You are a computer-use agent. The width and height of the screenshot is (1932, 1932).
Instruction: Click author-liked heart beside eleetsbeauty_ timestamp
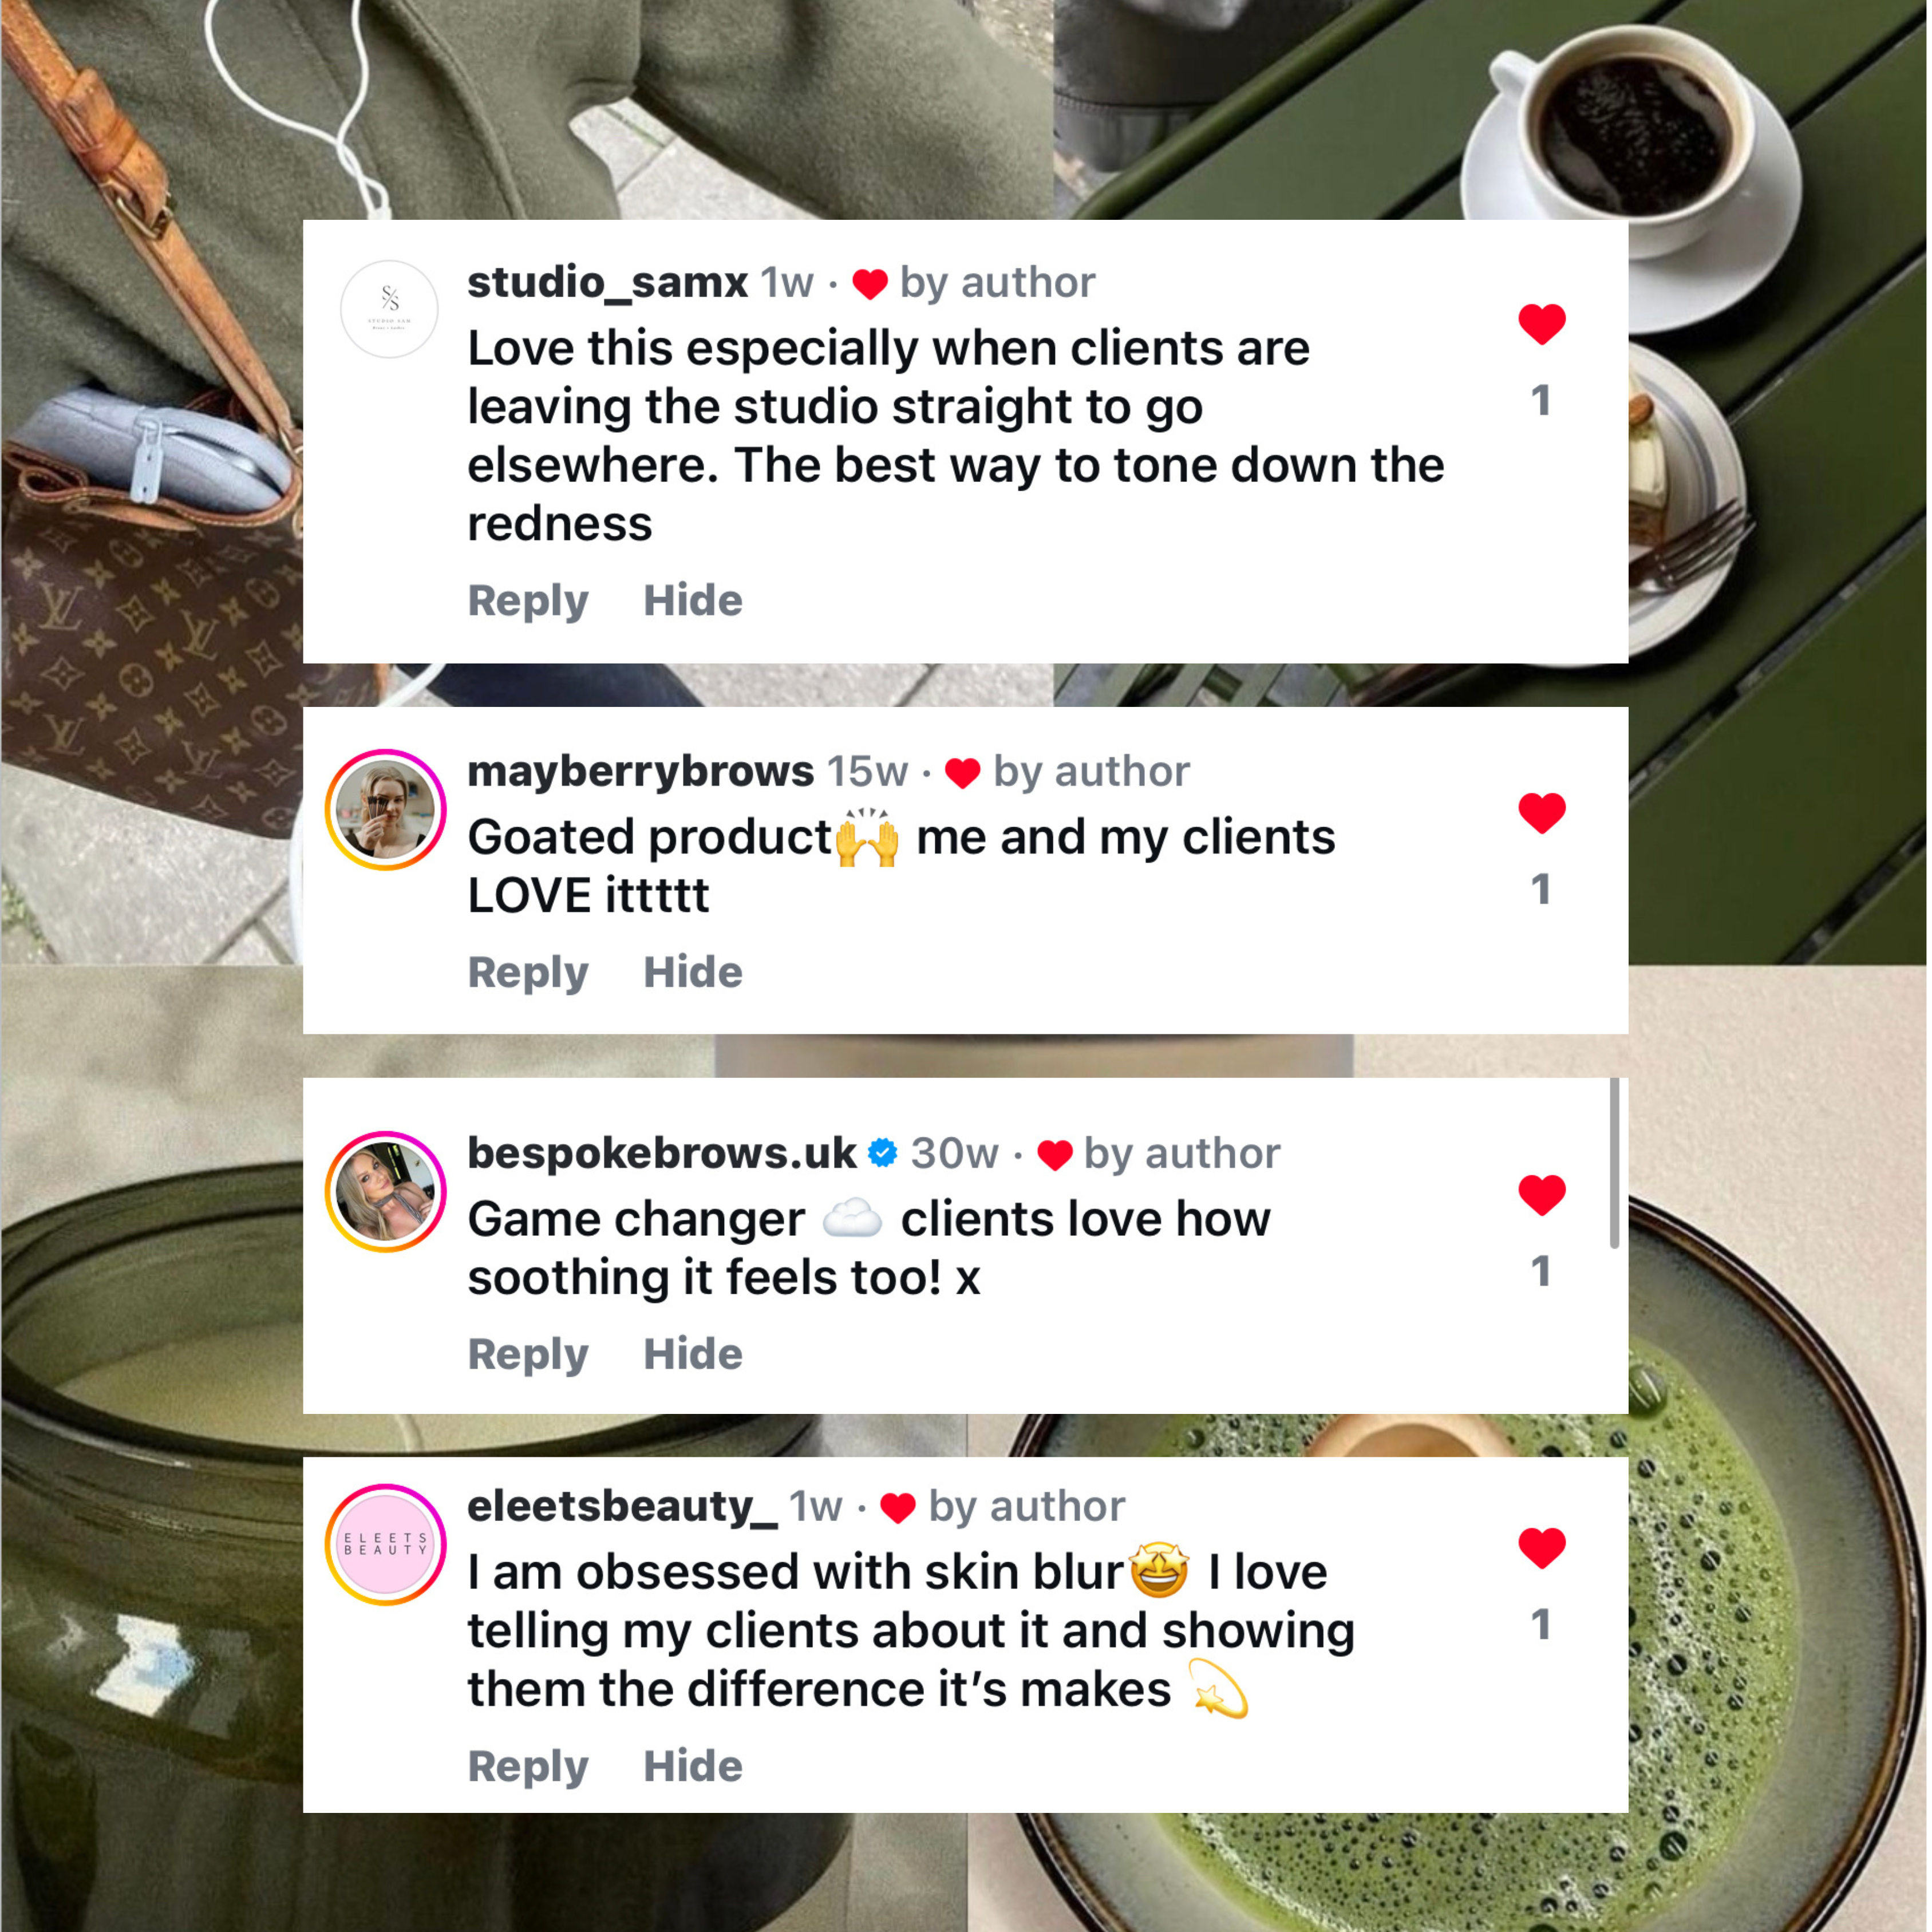pyautogui.click(x=898, y=1508)
